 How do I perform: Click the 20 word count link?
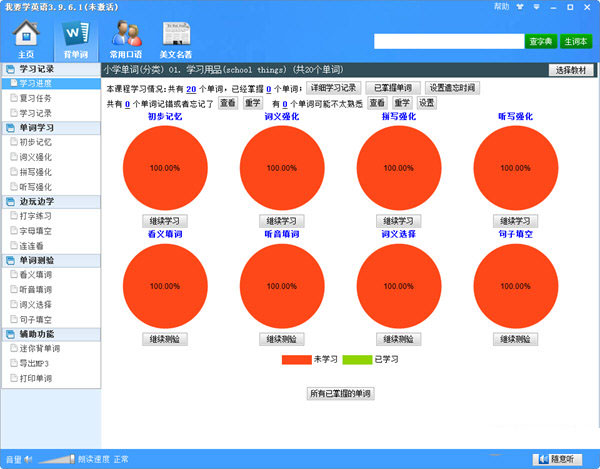191,89
